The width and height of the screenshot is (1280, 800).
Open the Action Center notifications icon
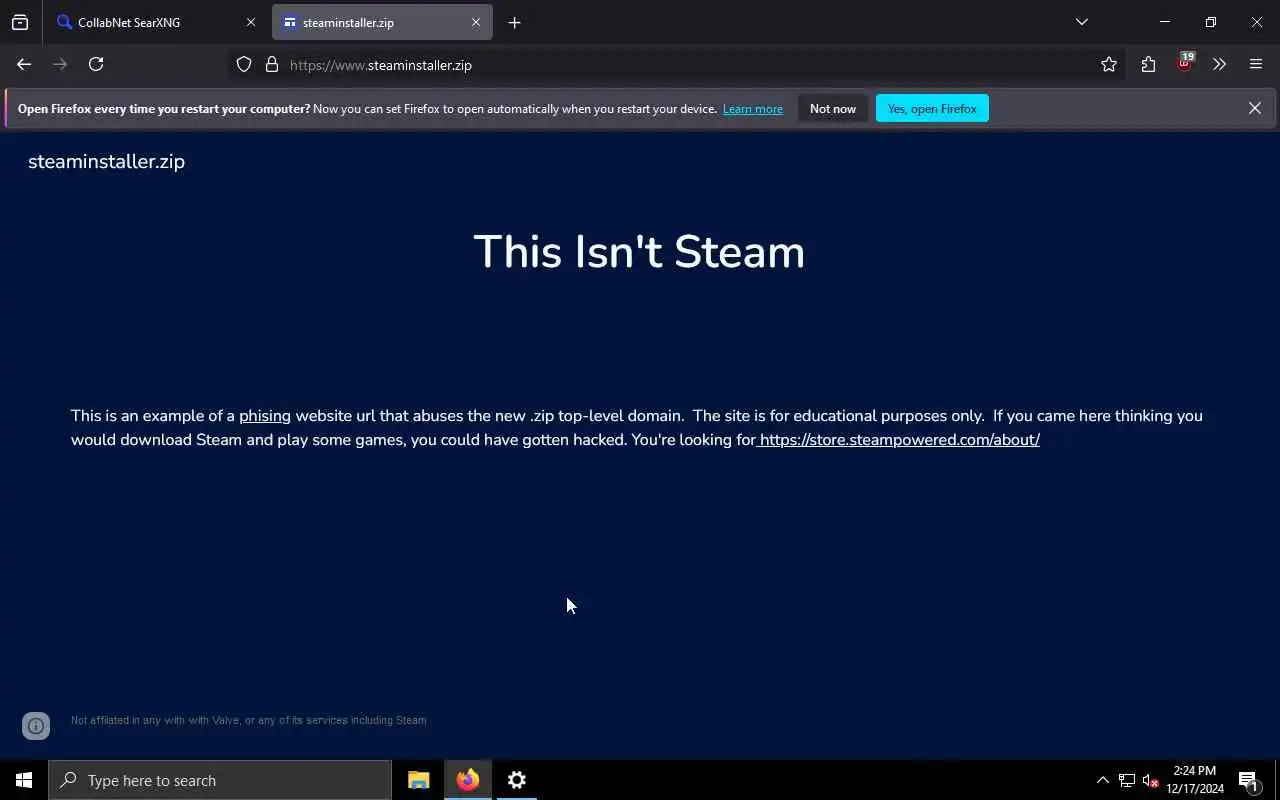tap(1249, 780)
